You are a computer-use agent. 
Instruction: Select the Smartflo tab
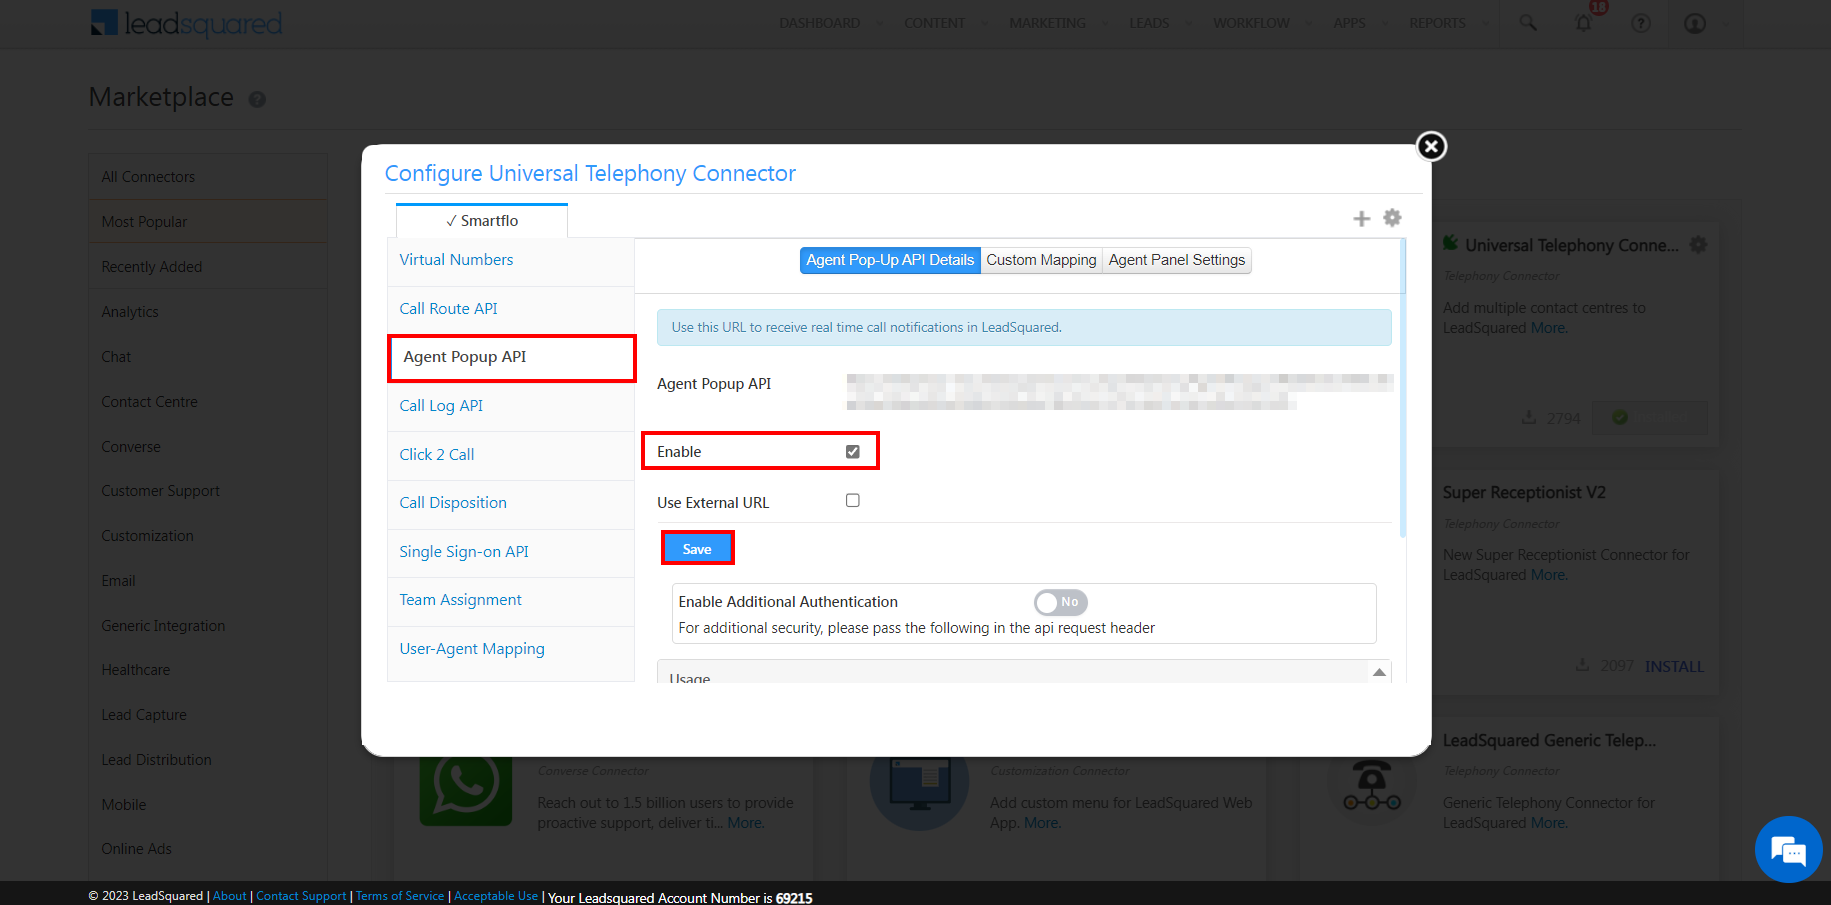[x=482, y=221]
